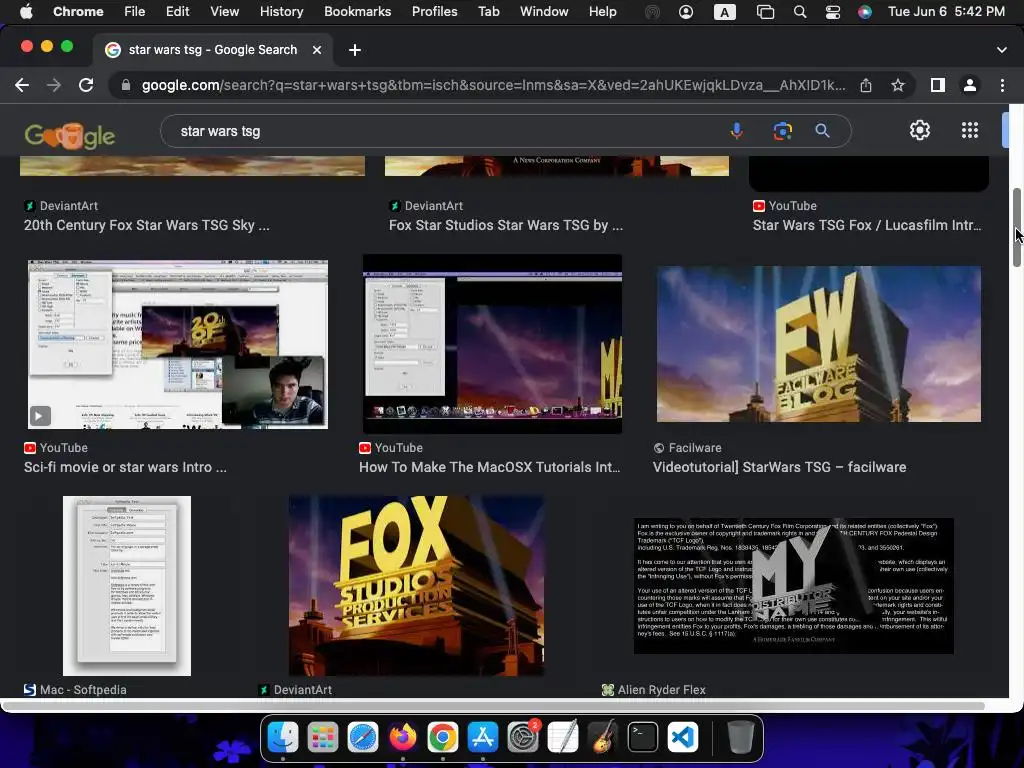Screen dimensions: 1024x768
Task: Open the Softpedia dialog screenshot thumbnail
Action: click(127, 586)
